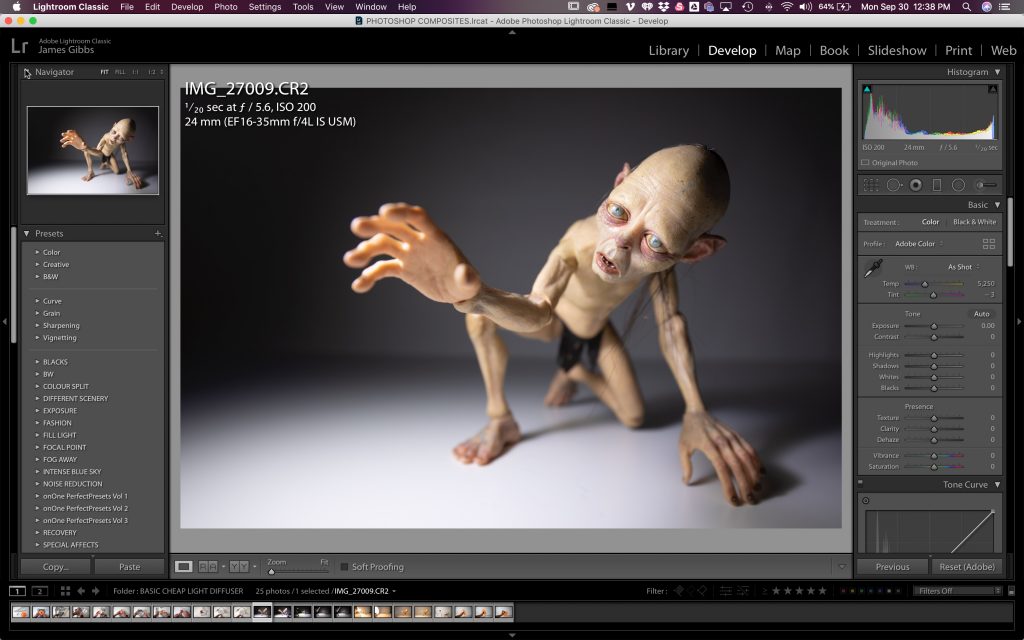Click the Reset (Adobe) button
Image resolution: width=1024 pixels, height=640 pixels.
pos(967,567)
